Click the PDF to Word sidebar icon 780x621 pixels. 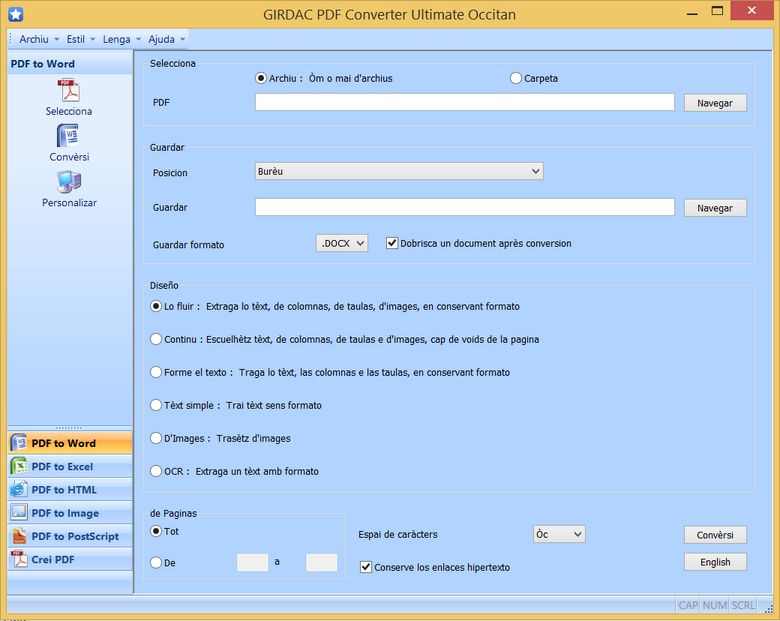click(19, 443)
